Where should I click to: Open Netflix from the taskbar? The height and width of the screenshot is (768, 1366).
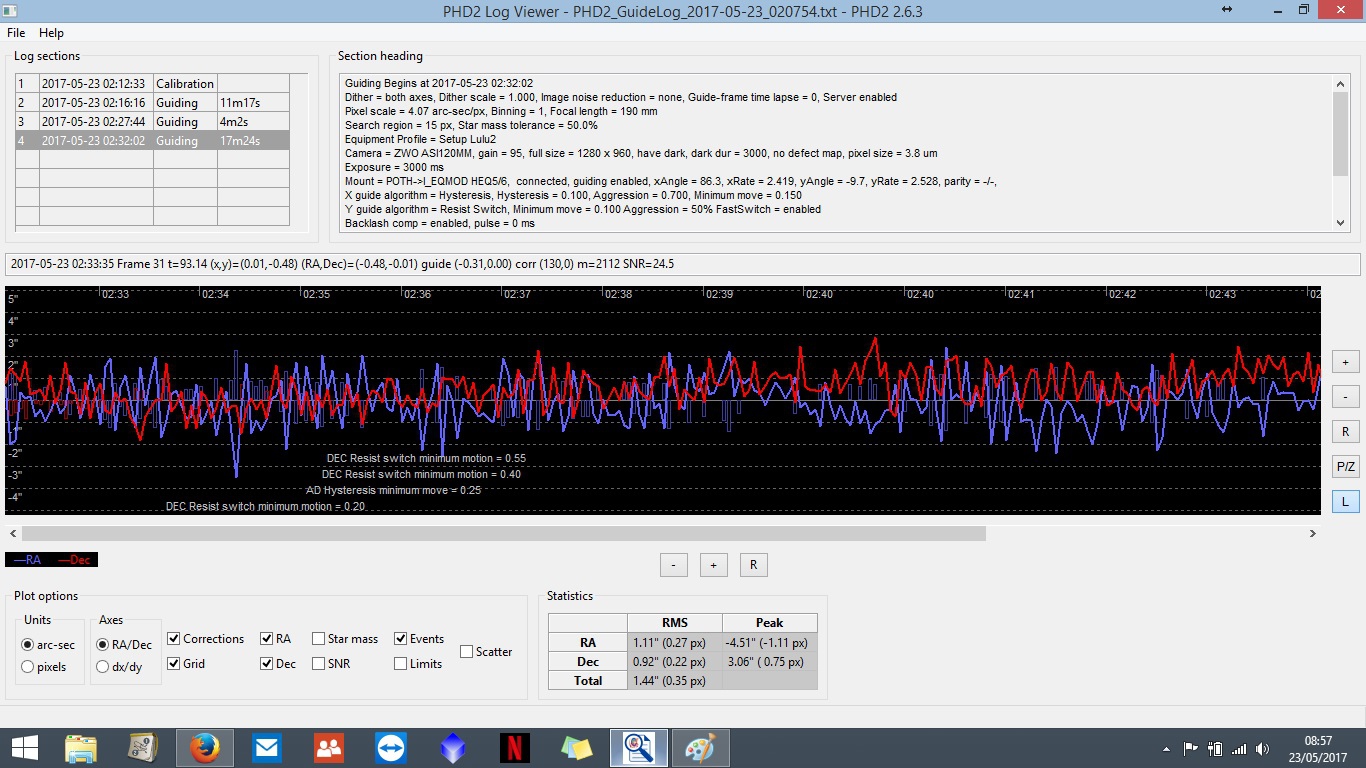point(515,748)
